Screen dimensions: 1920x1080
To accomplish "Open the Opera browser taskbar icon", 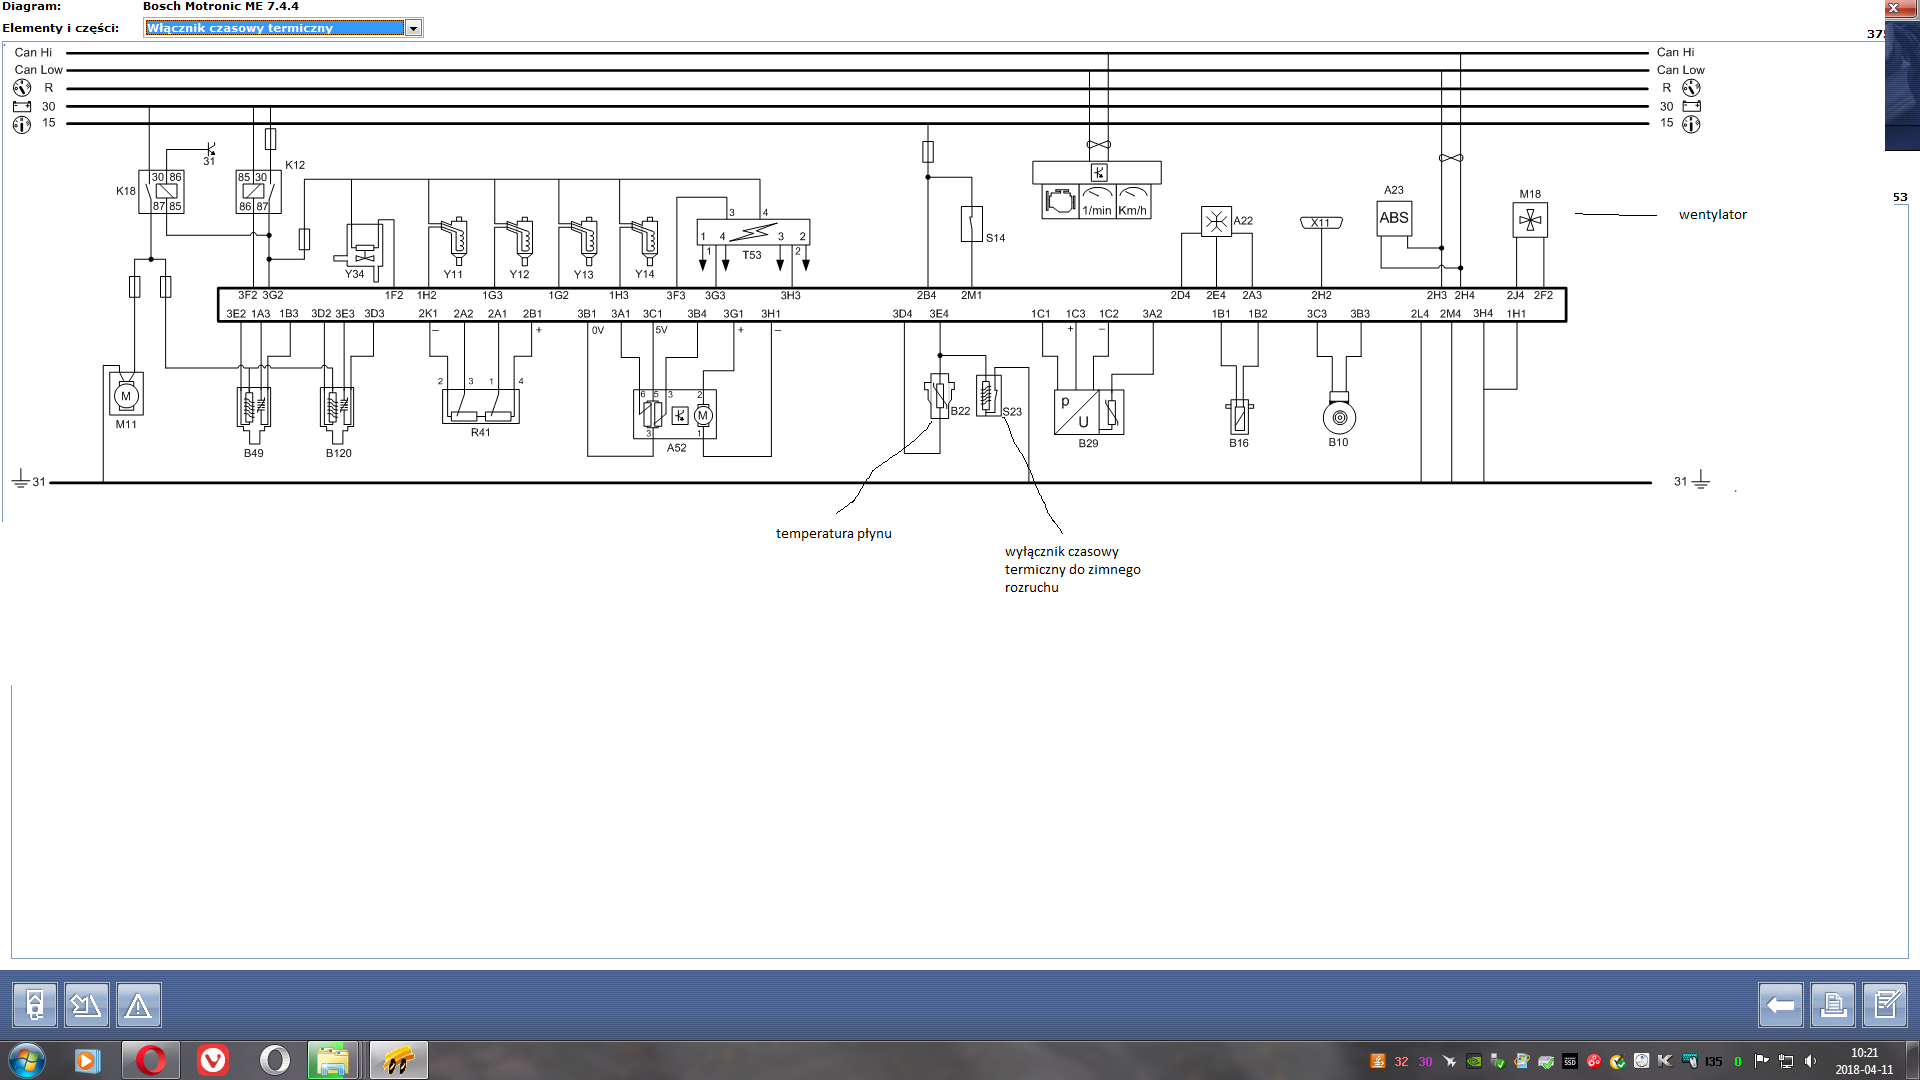I will click(x=151, y=1060).
